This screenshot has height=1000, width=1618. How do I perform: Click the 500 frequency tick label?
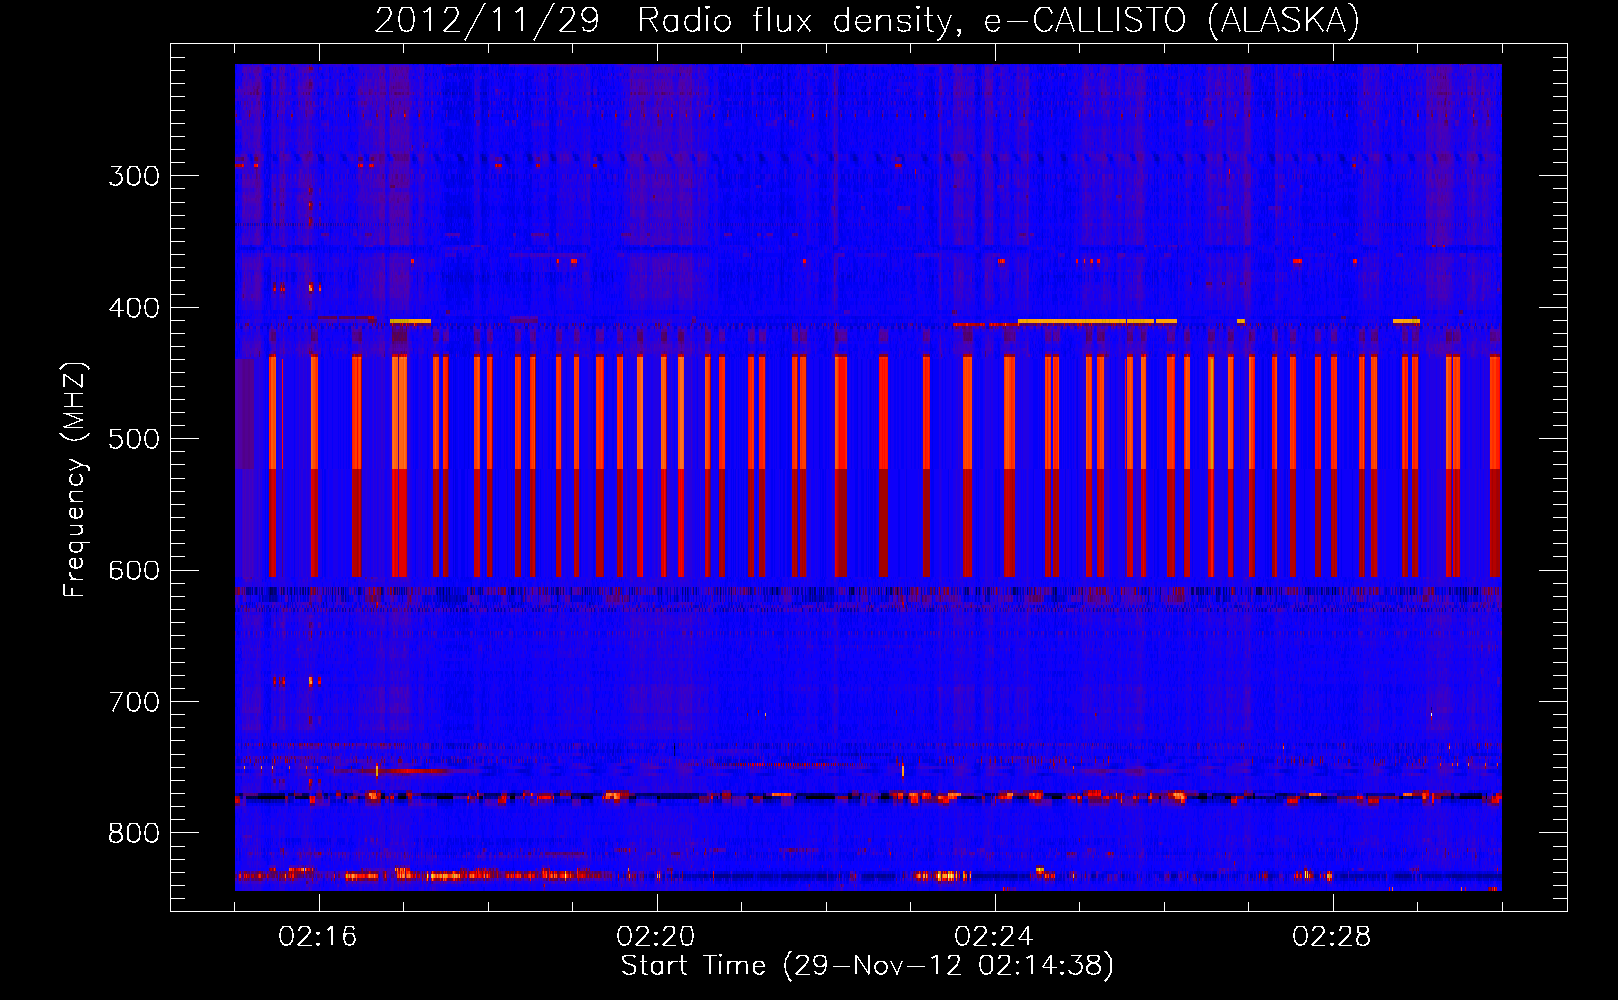coord(134,439)
